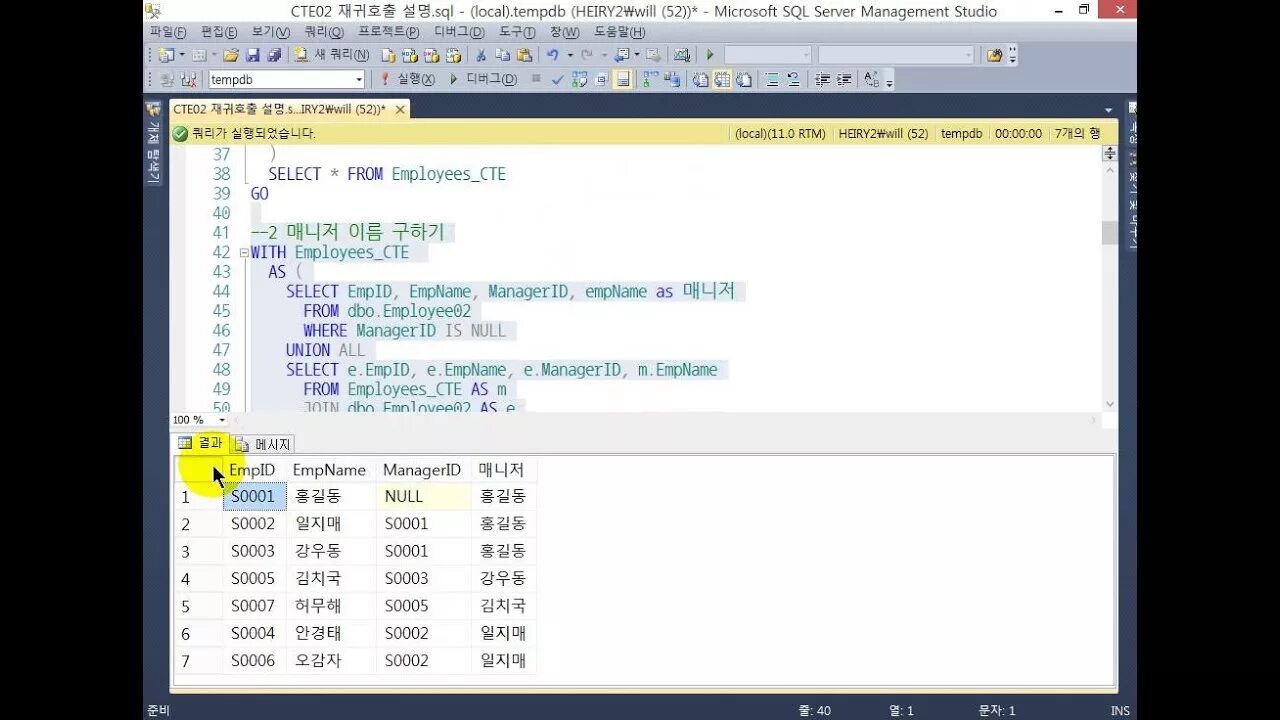Click the 새 쿼리(N) button
Image resolution: width=1280 pixels, height=720 pixels.
coord(334,55)
